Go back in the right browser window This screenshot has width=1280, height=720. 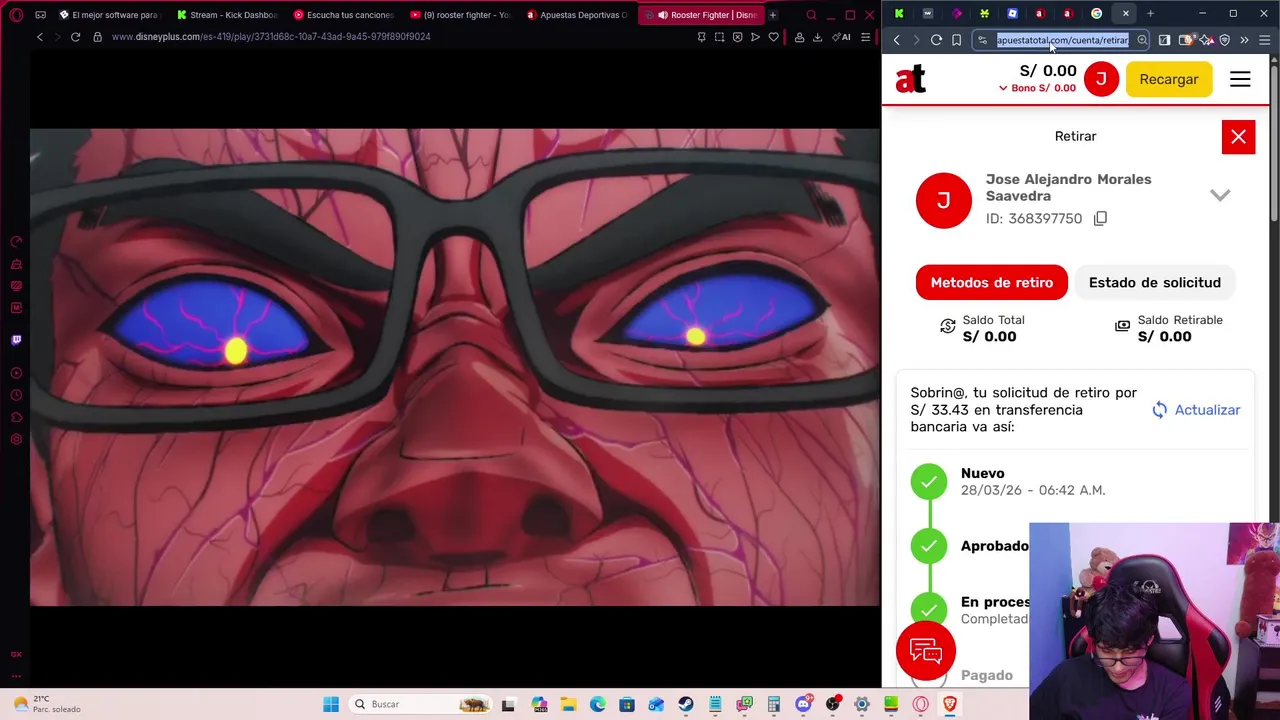(897, 40)
